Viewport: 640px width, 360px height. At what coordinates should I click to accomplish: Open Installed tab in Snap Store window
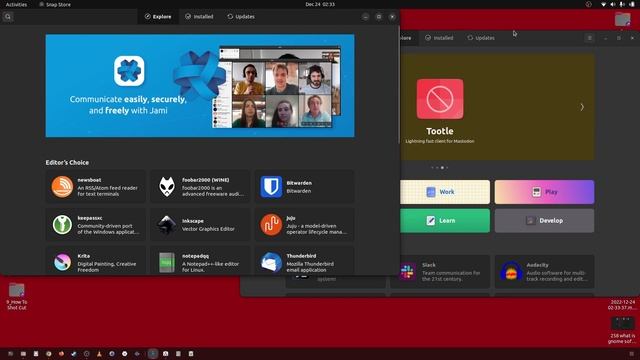tap(199, 17)
